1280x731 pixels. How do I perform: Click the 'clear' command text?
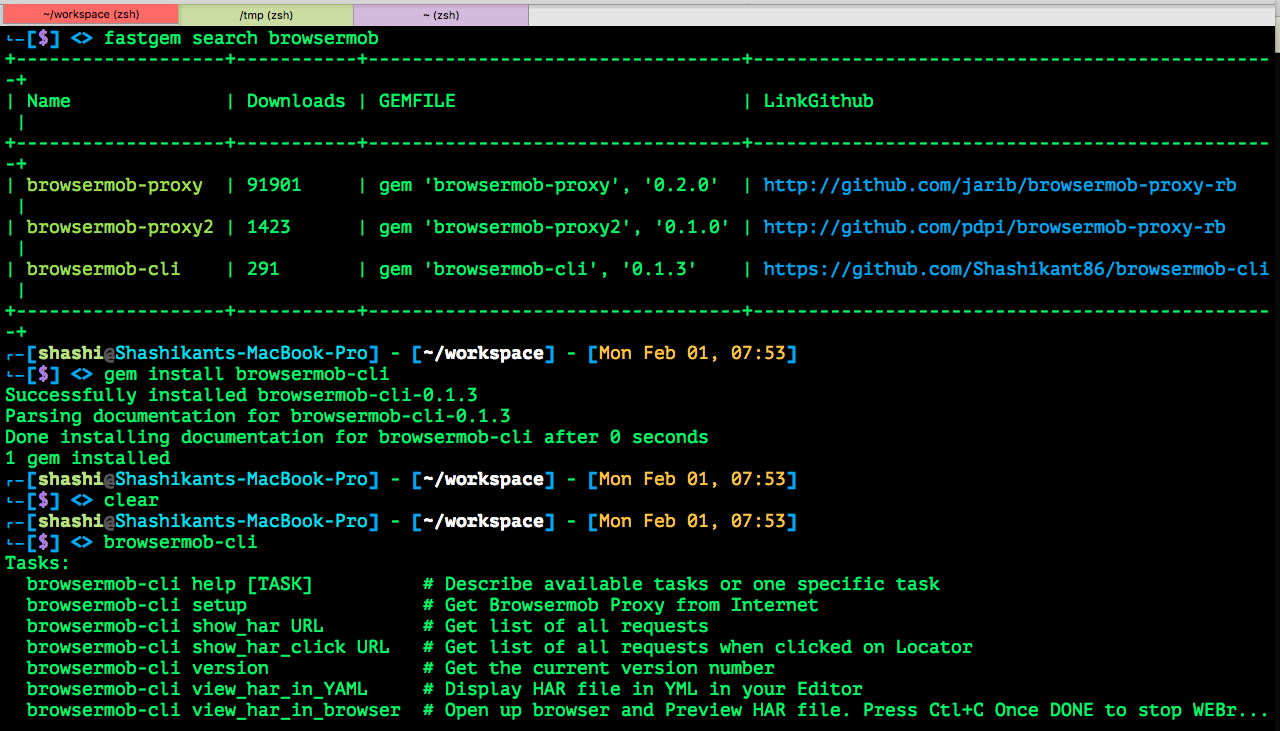(x=131, y=500)
